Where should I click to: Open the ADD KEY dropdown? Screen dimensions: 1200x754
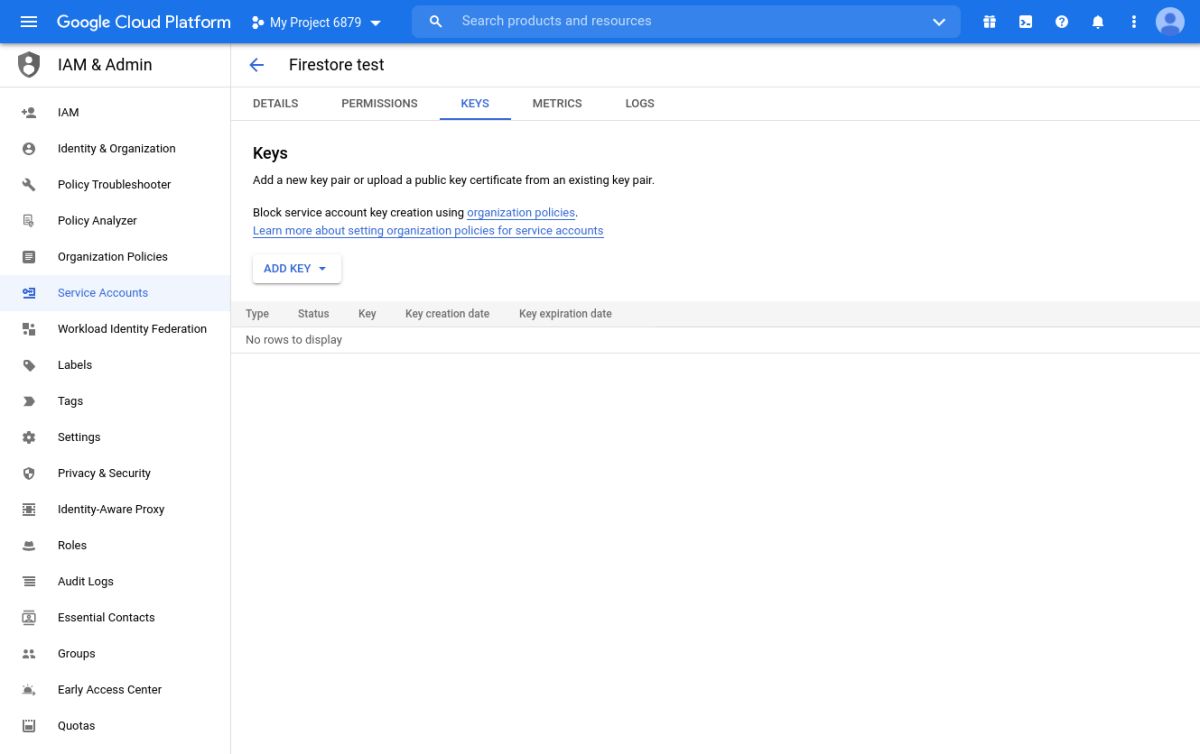pyautogui.click(x=297, y=269)
